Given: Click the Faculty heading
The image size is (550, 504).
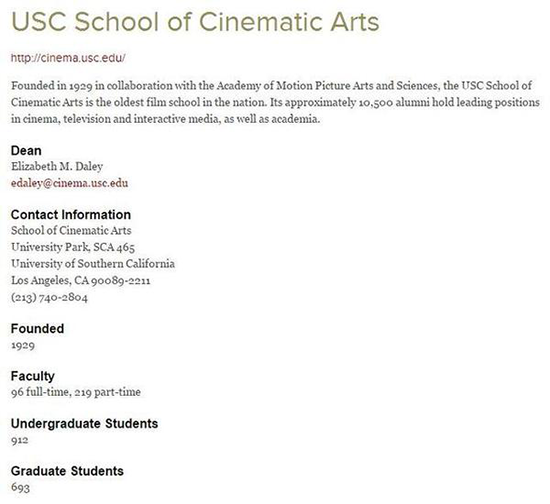Looking at the screenshot, I should point(33,376).
